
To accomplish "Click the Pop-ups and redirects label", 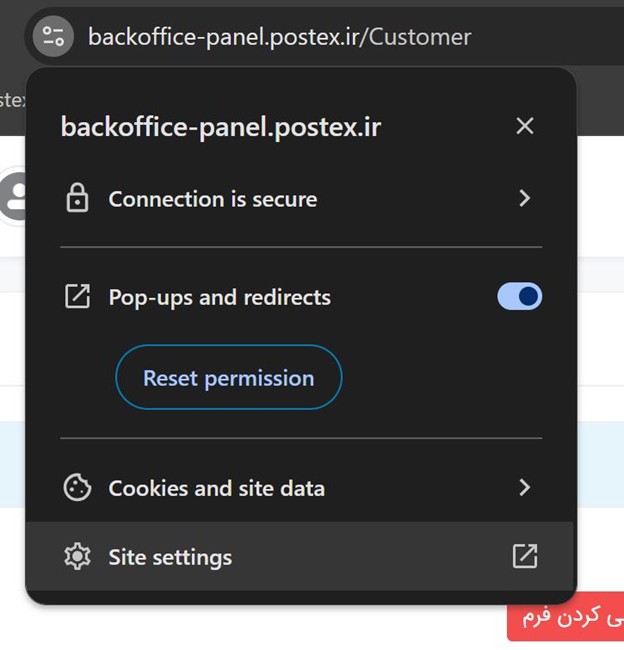I will pyautogui.click(x=220, y=297).
